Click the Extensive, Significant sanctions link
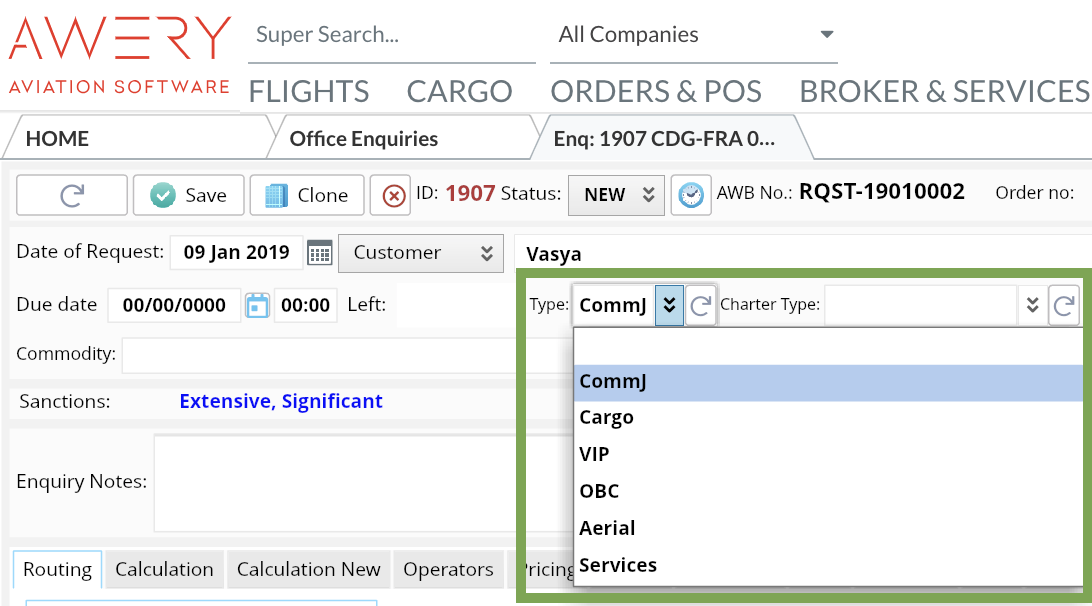Image resolution: width=1092 pixels, height=606 pixels. [x=281, y=401]
